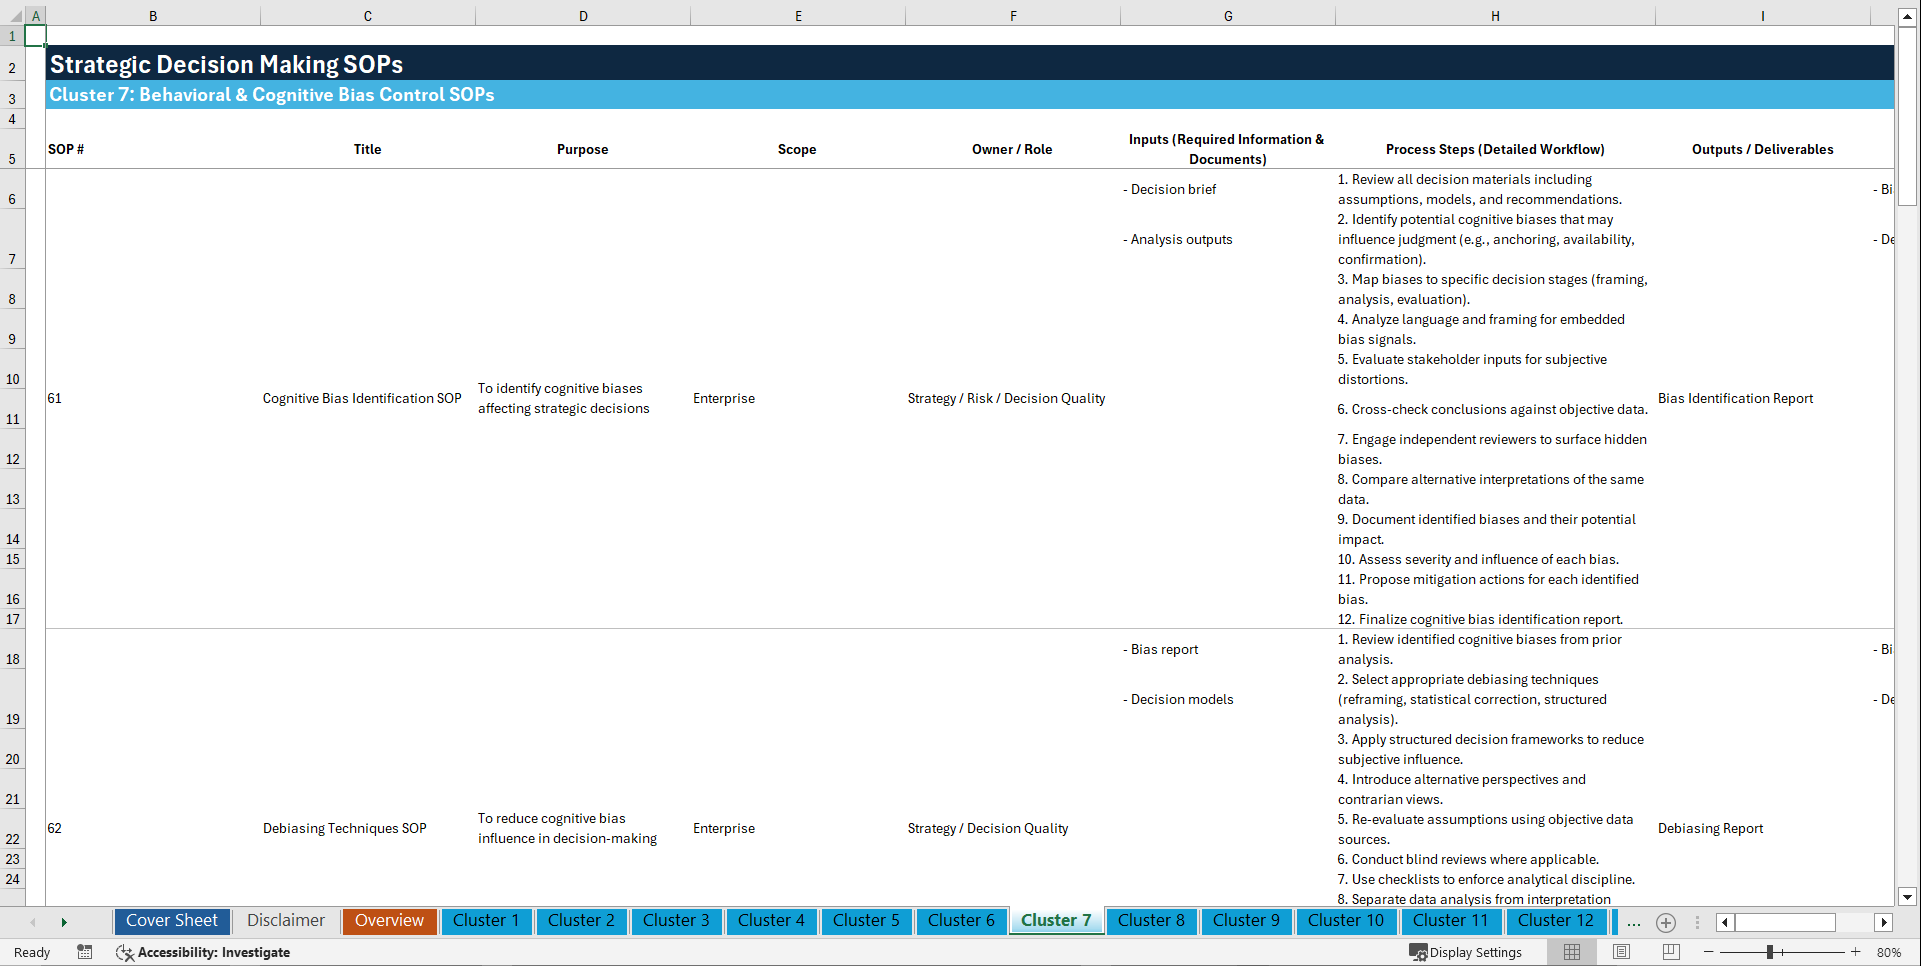Add a new worksheet with the plus icon

click(x=1665, y=922)
